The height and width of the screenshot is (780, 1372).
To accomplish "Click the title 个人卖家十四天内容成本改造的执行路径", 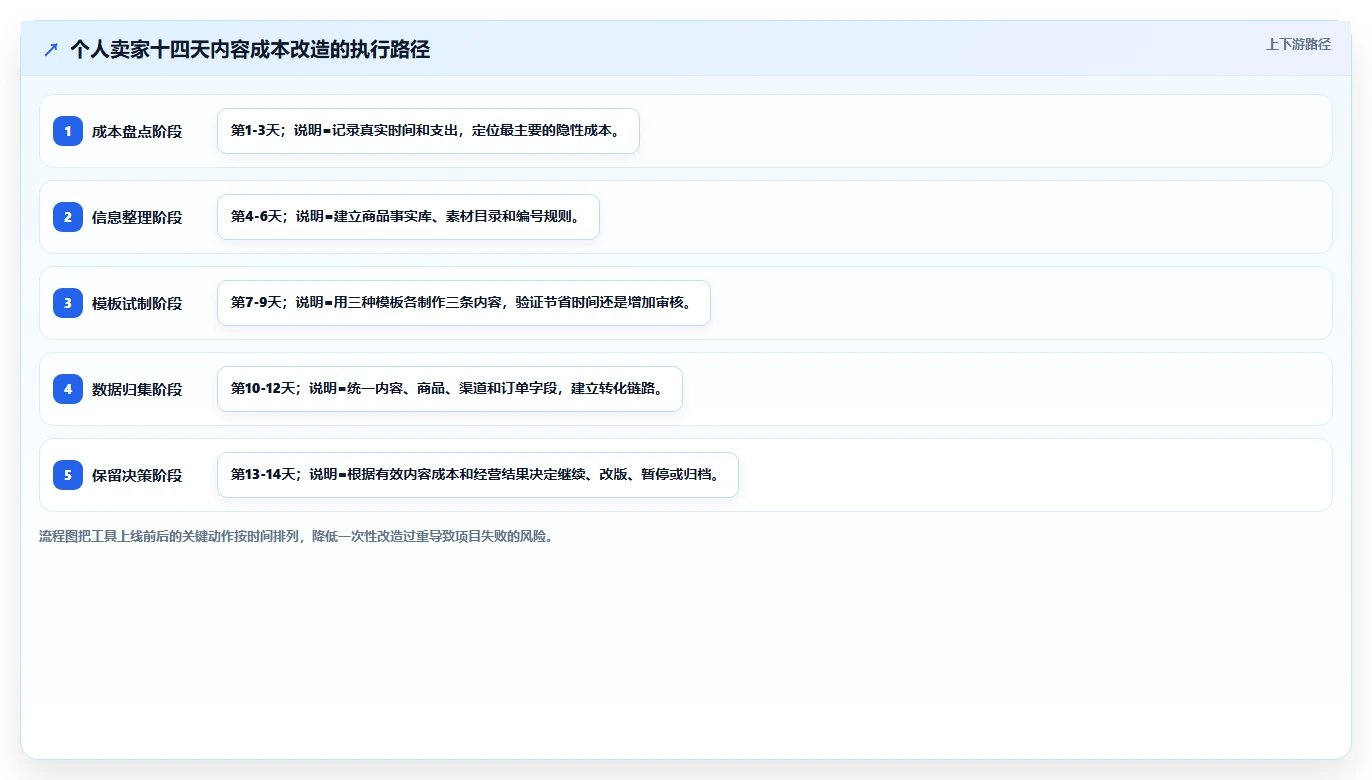I will 250,50.
